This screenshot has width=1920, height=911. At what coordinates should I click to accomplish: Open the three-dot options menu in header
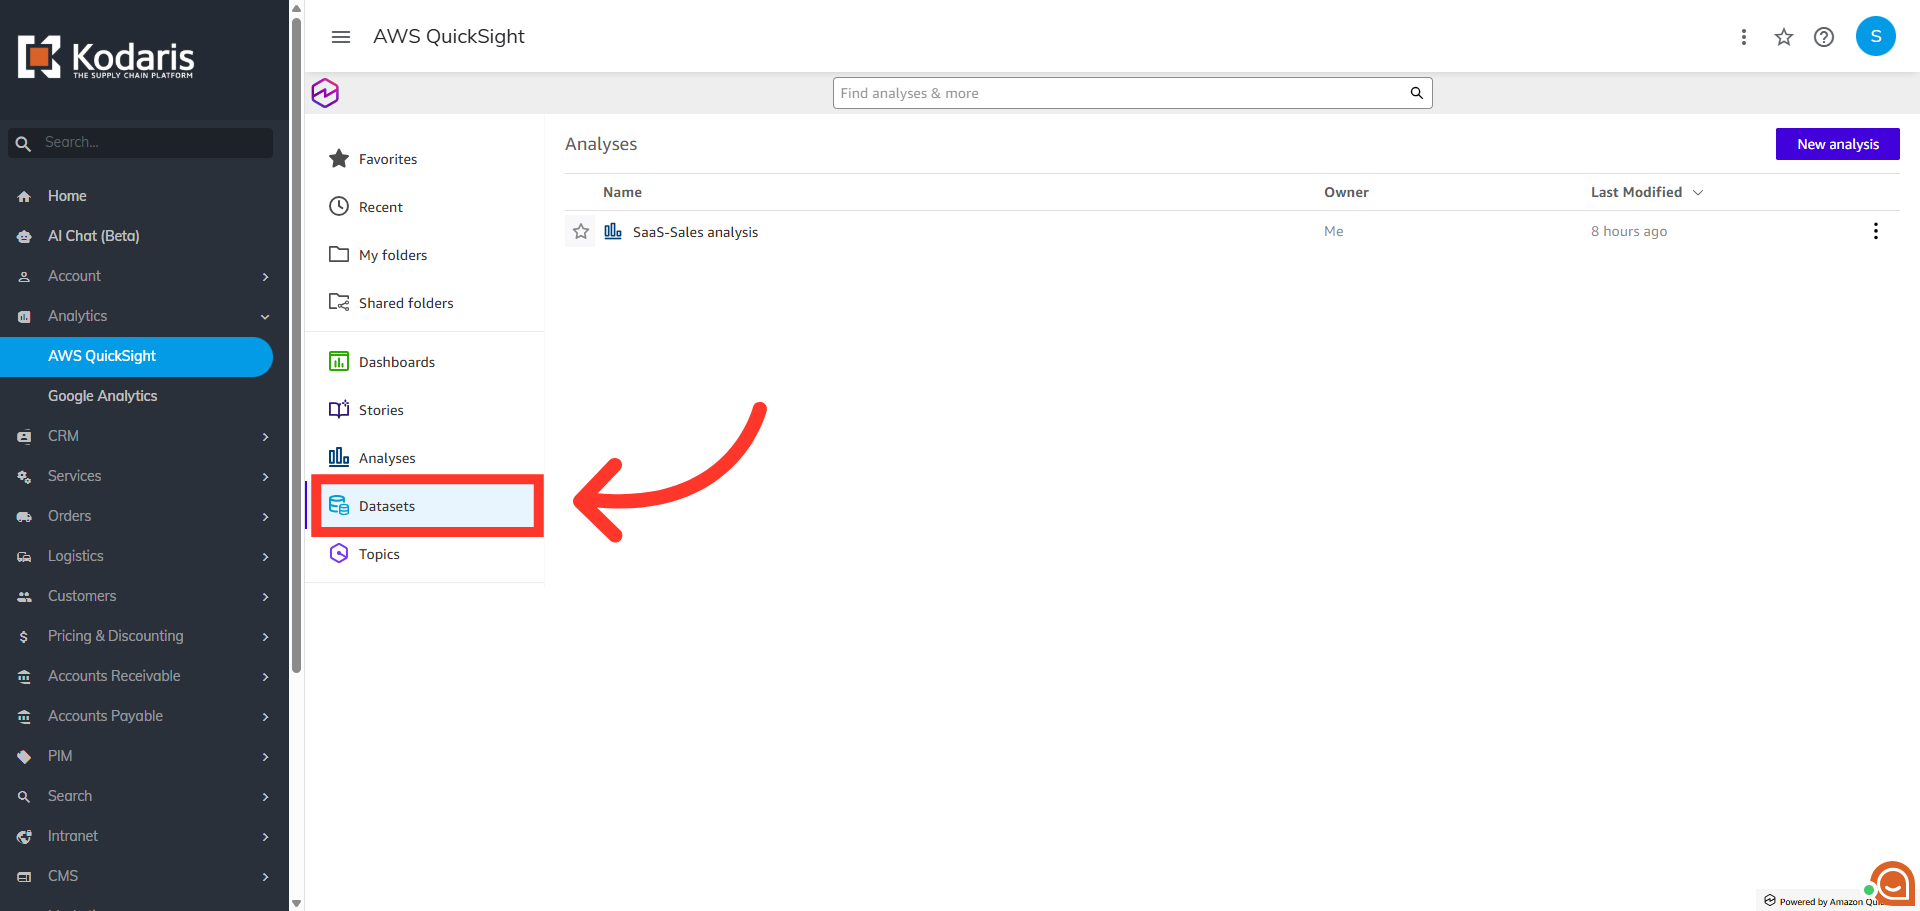point(1744,37)
